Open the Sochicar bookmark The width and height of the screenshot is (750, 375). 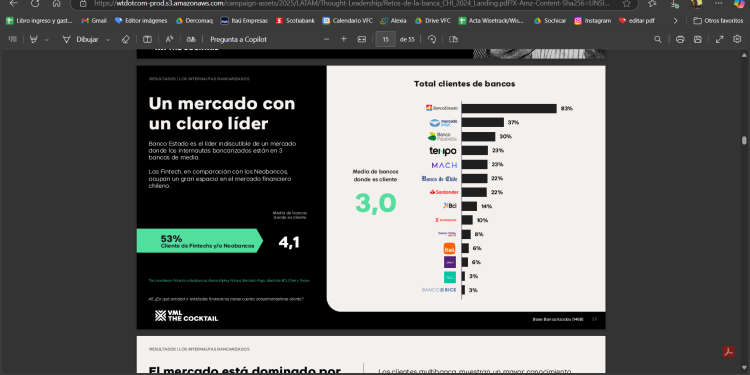550,21
